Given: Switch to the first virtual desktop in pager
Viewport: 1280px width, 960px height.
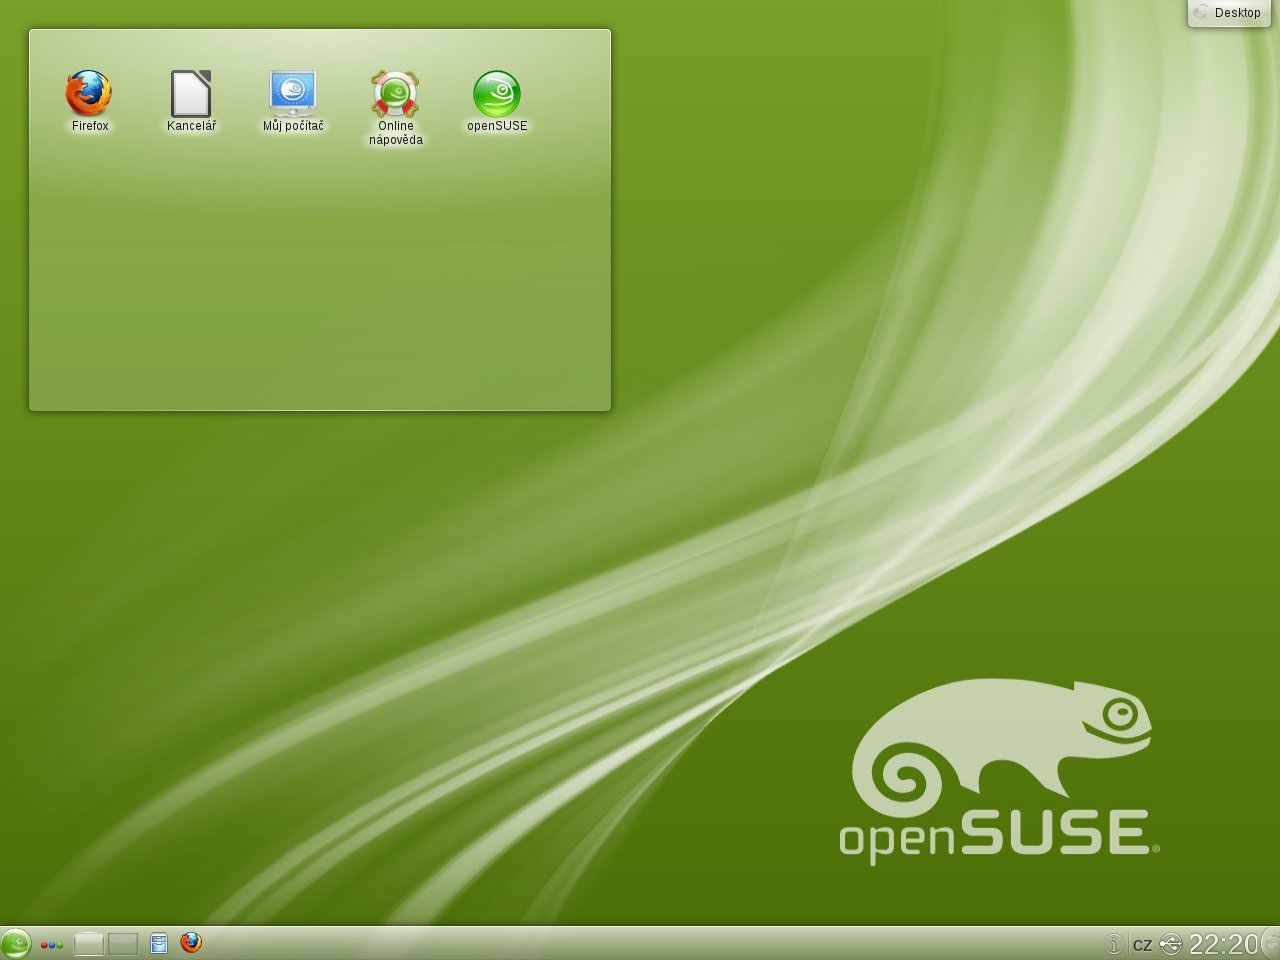Looking at the screenshot, I should click(x=89, y=943).
